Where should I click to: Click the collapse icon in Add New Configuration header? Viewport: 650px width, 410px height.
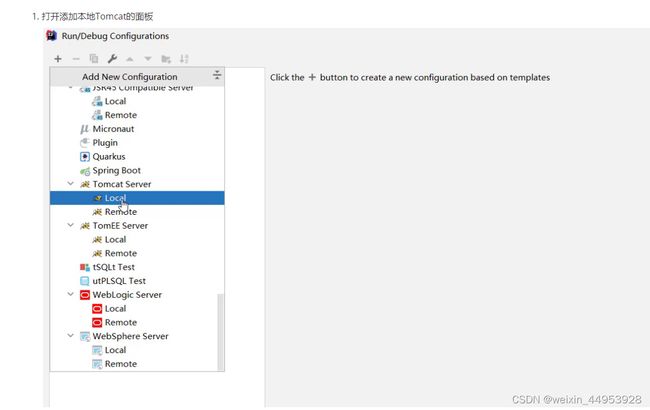[x=217, y=75]
